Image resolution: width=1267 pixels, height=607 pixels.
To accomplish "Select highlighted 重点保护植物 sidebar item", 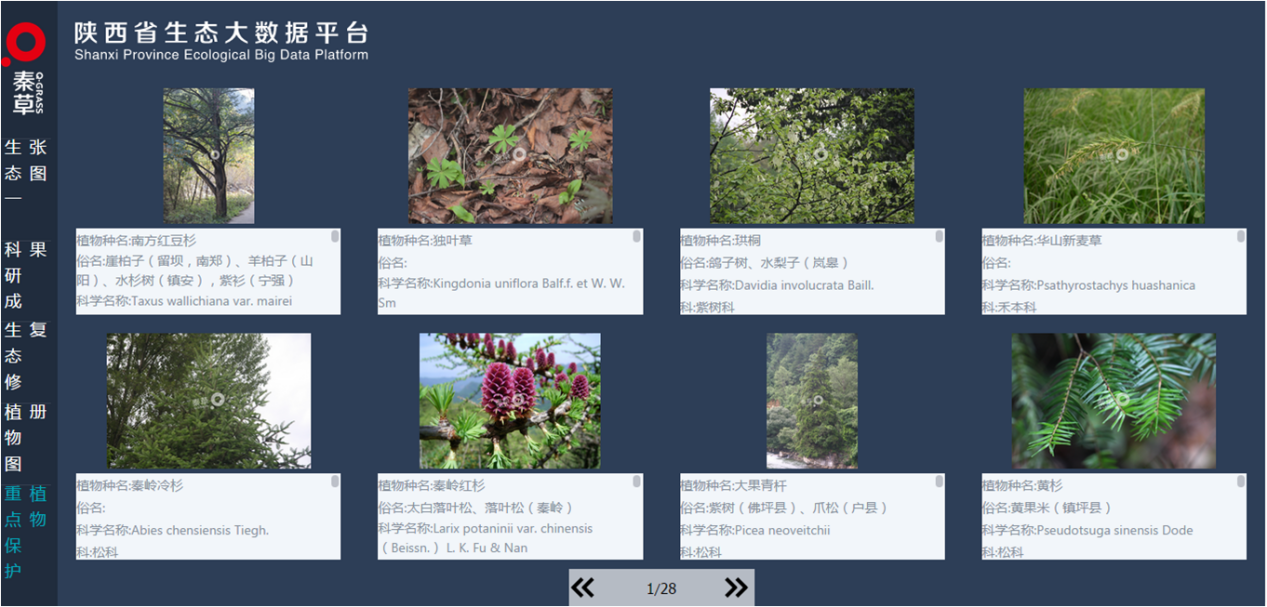I will click(x=26, y=531).
